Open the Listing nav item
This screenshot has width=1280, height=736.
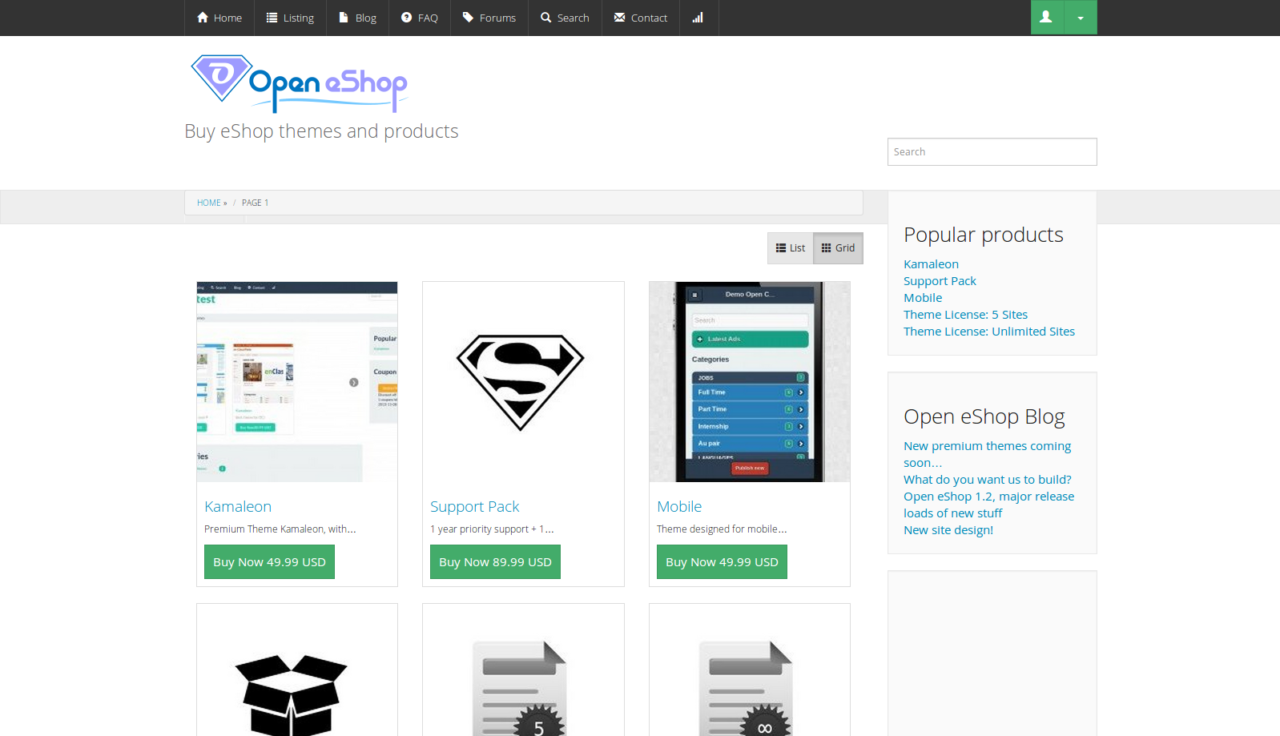290,18
